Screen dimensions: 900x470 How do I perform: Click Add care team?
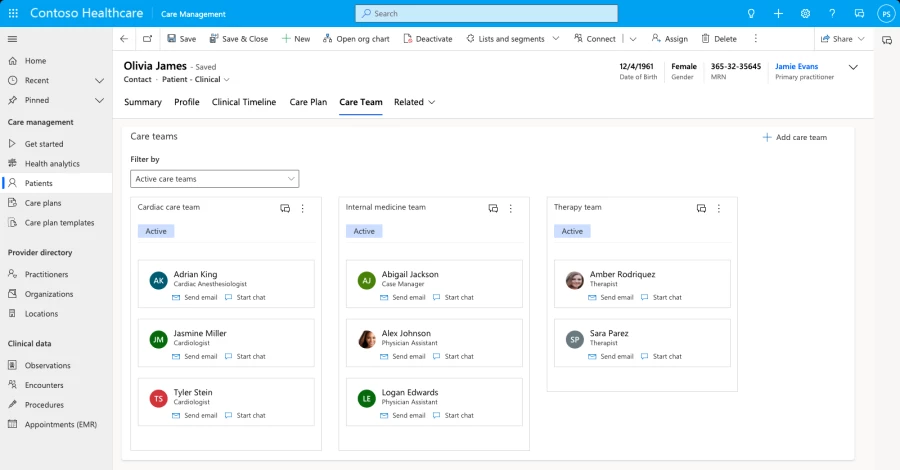(x=794, y=137)
